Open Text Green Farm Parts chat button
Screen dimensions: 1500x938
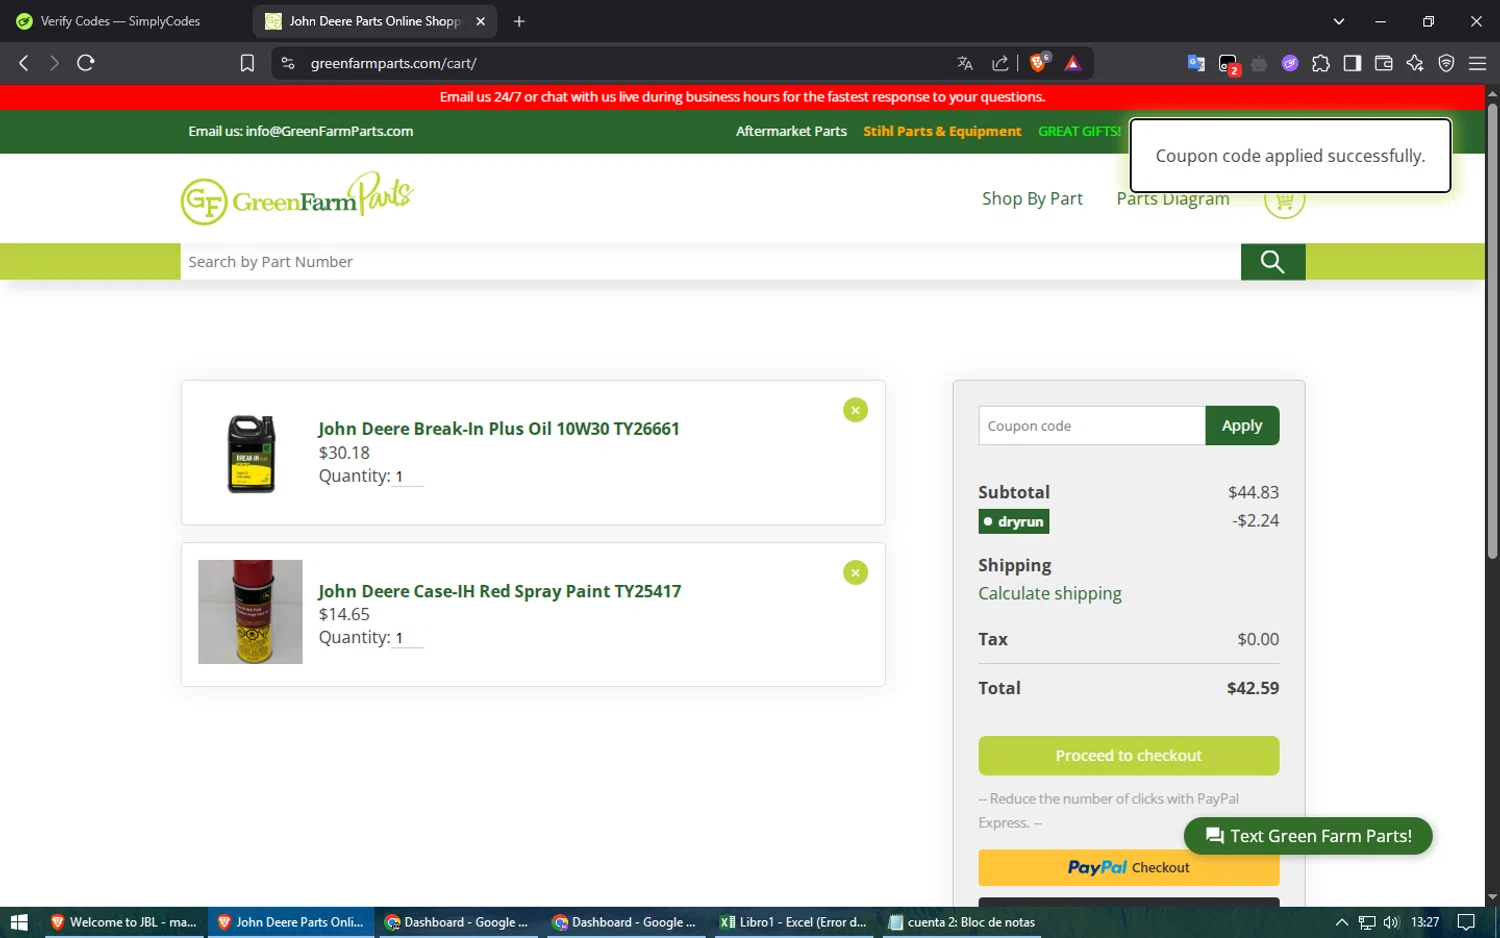click(1308, 836)
